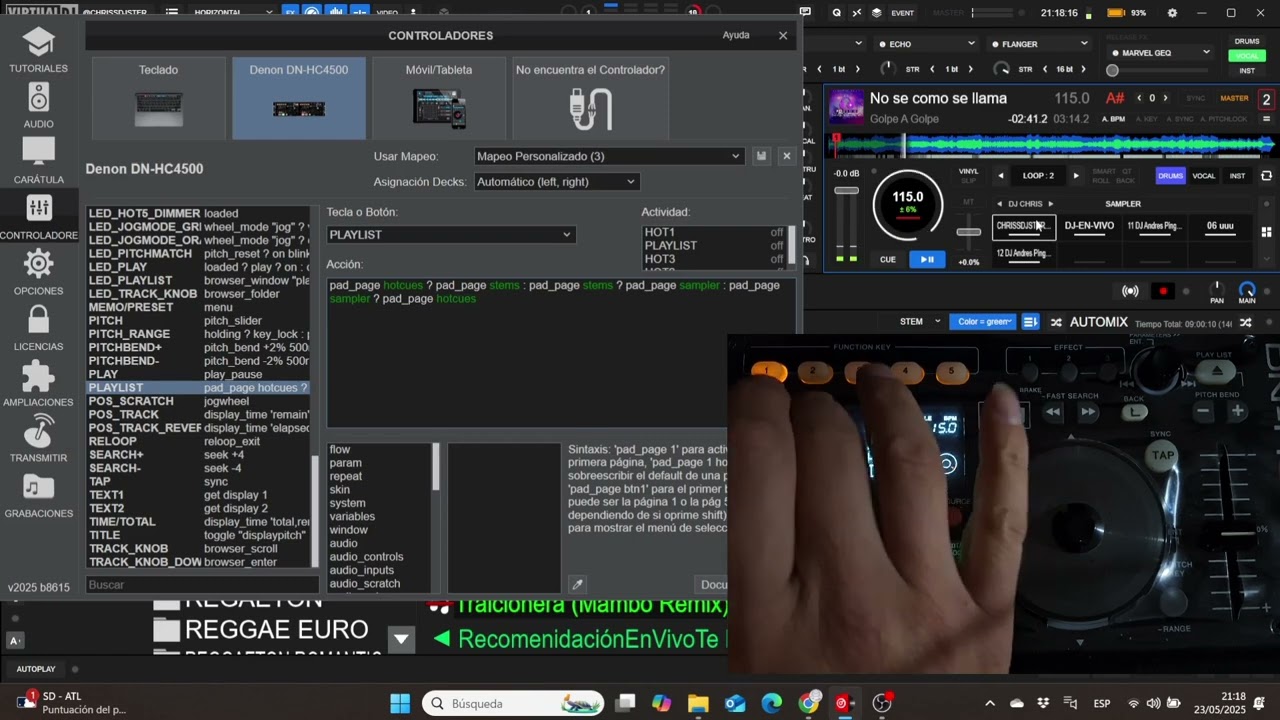1280x720 pixels.
Task: Click the EVENT button in top bar
Action: point(902,13)
